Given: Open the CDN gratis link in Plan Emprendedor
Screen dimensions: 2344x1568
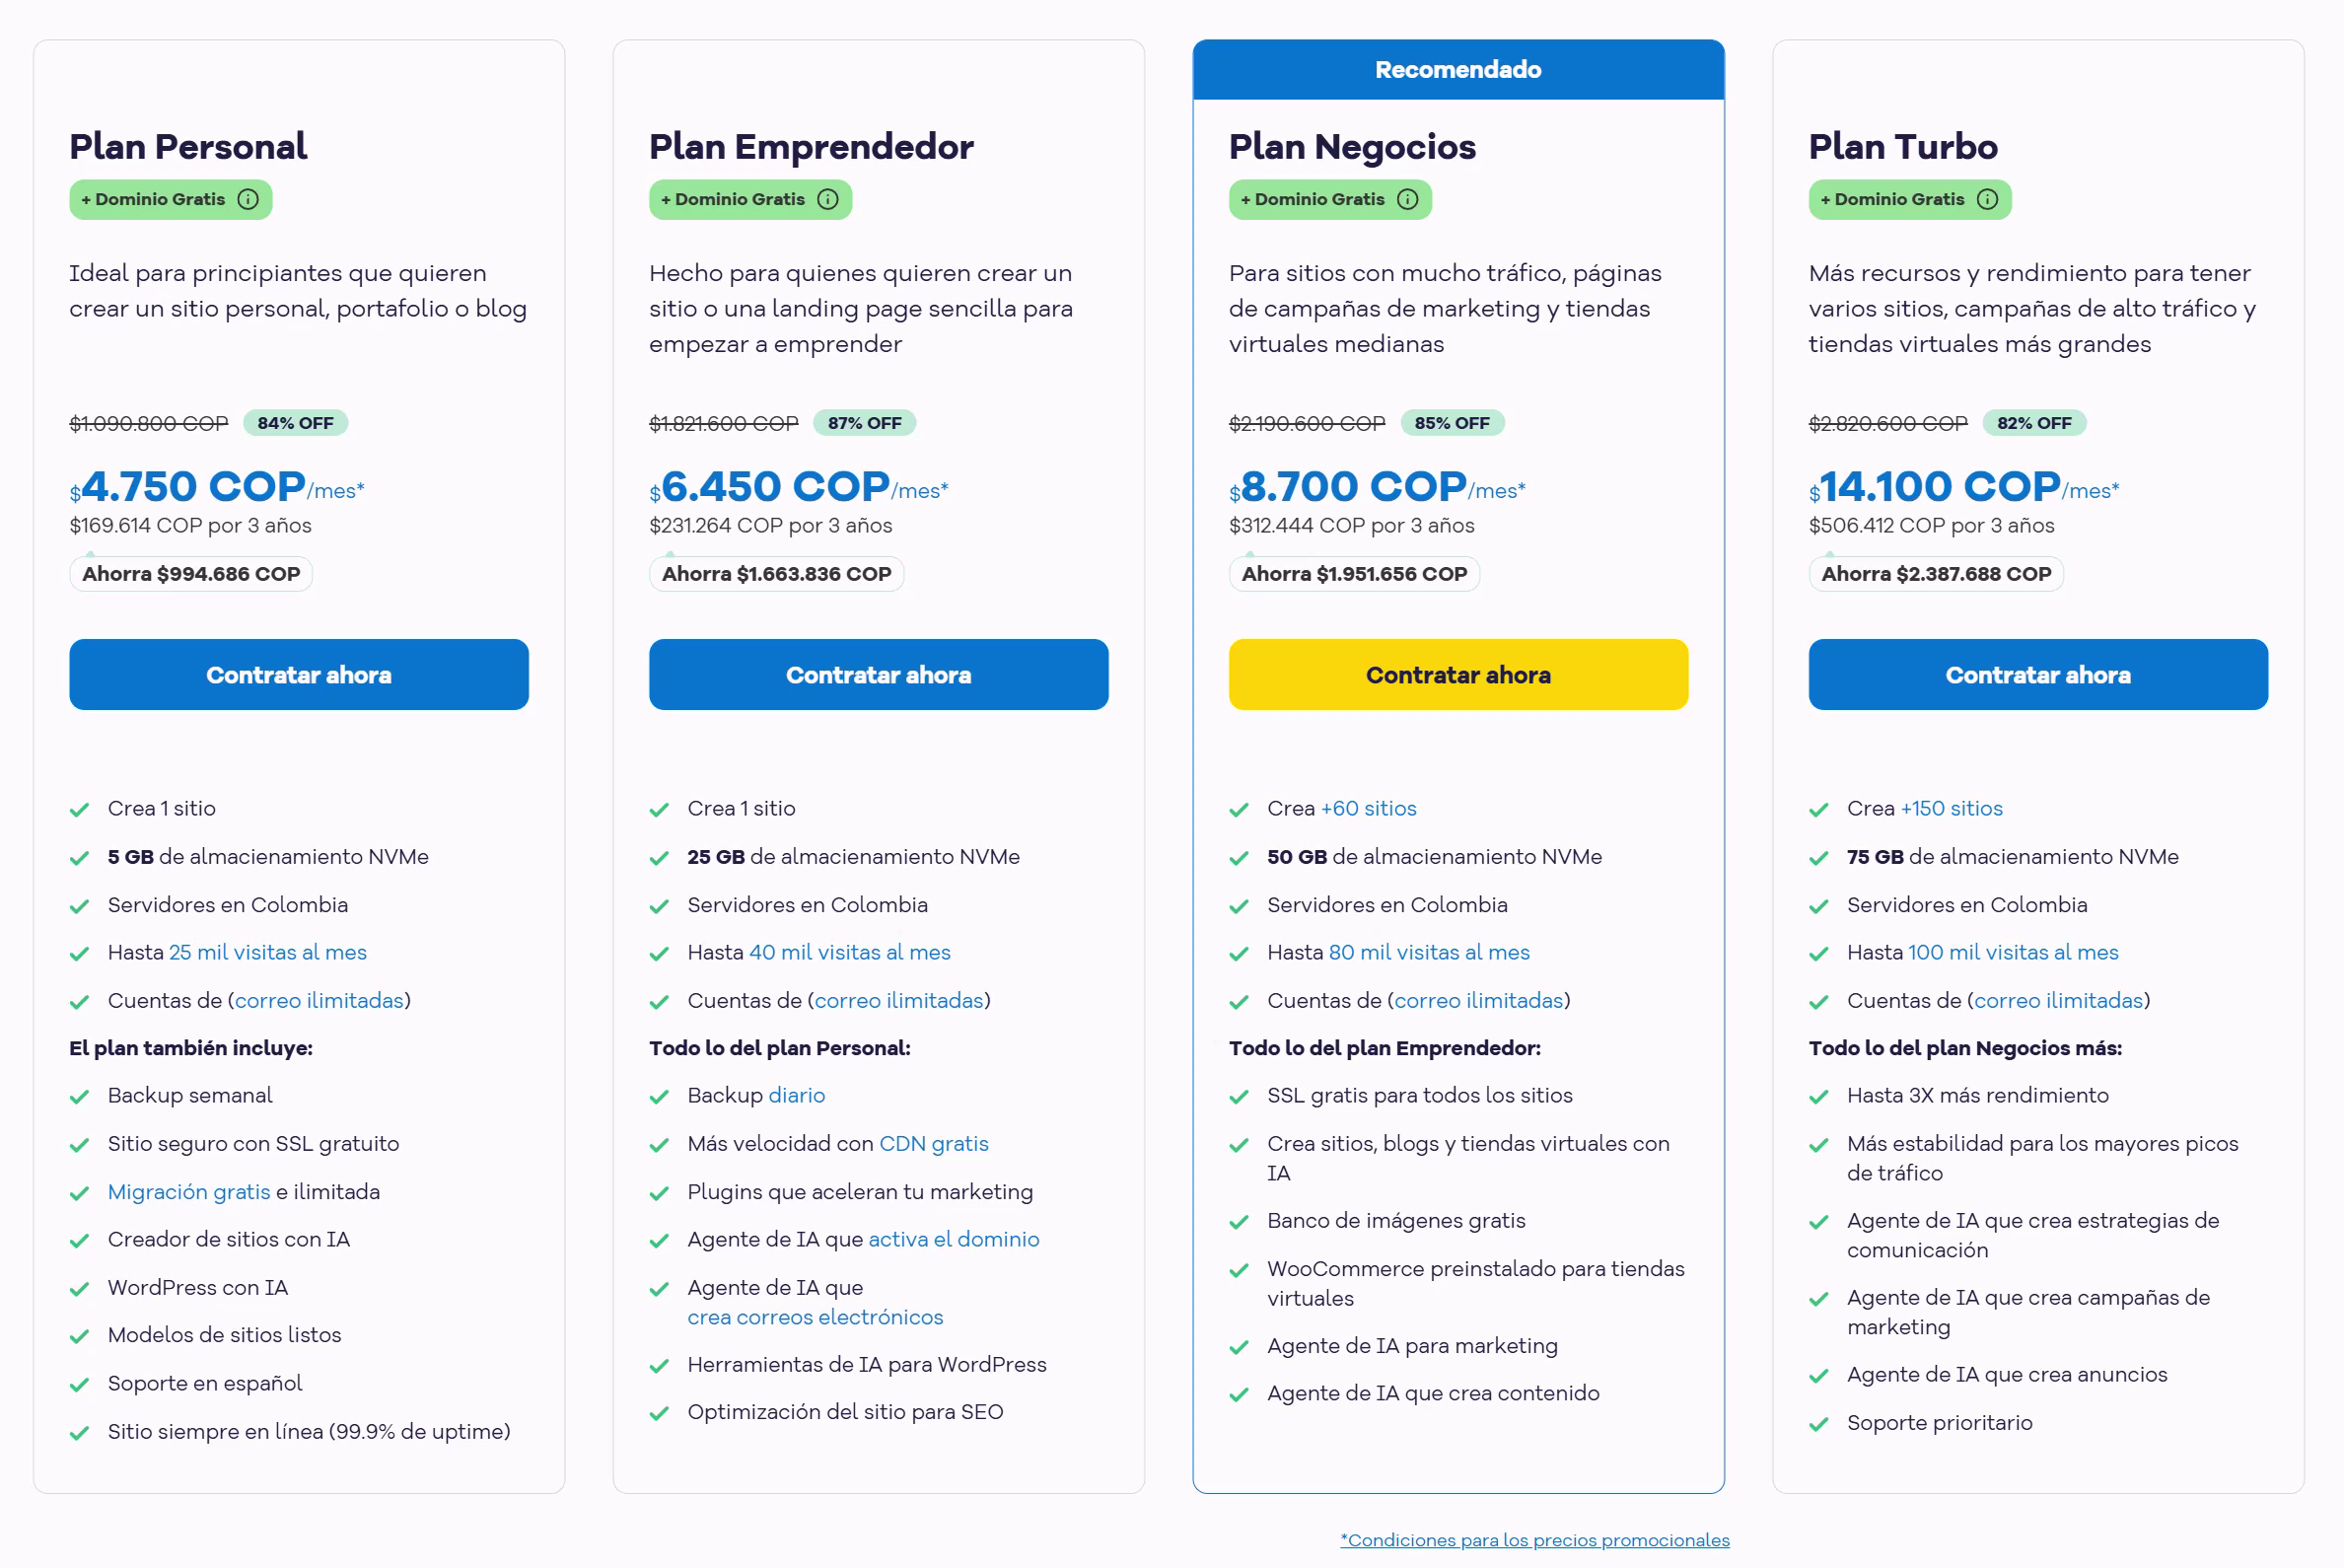Looking at the screenshot, I should 934,1143.
